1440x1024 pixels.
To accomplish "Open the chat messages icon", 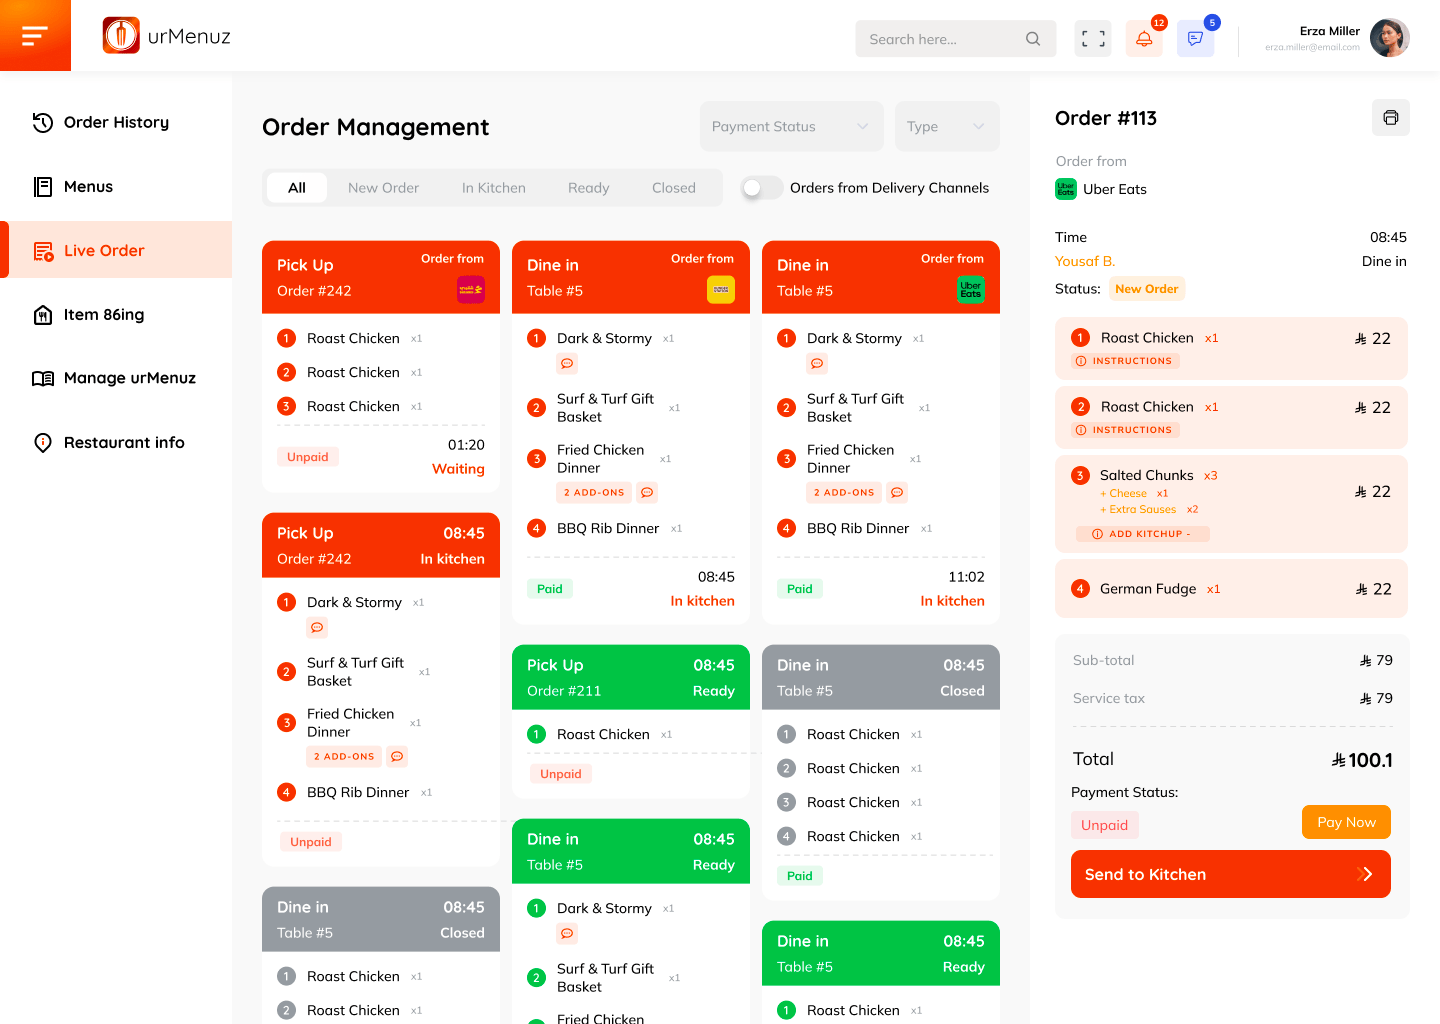I will (1195, 39).
